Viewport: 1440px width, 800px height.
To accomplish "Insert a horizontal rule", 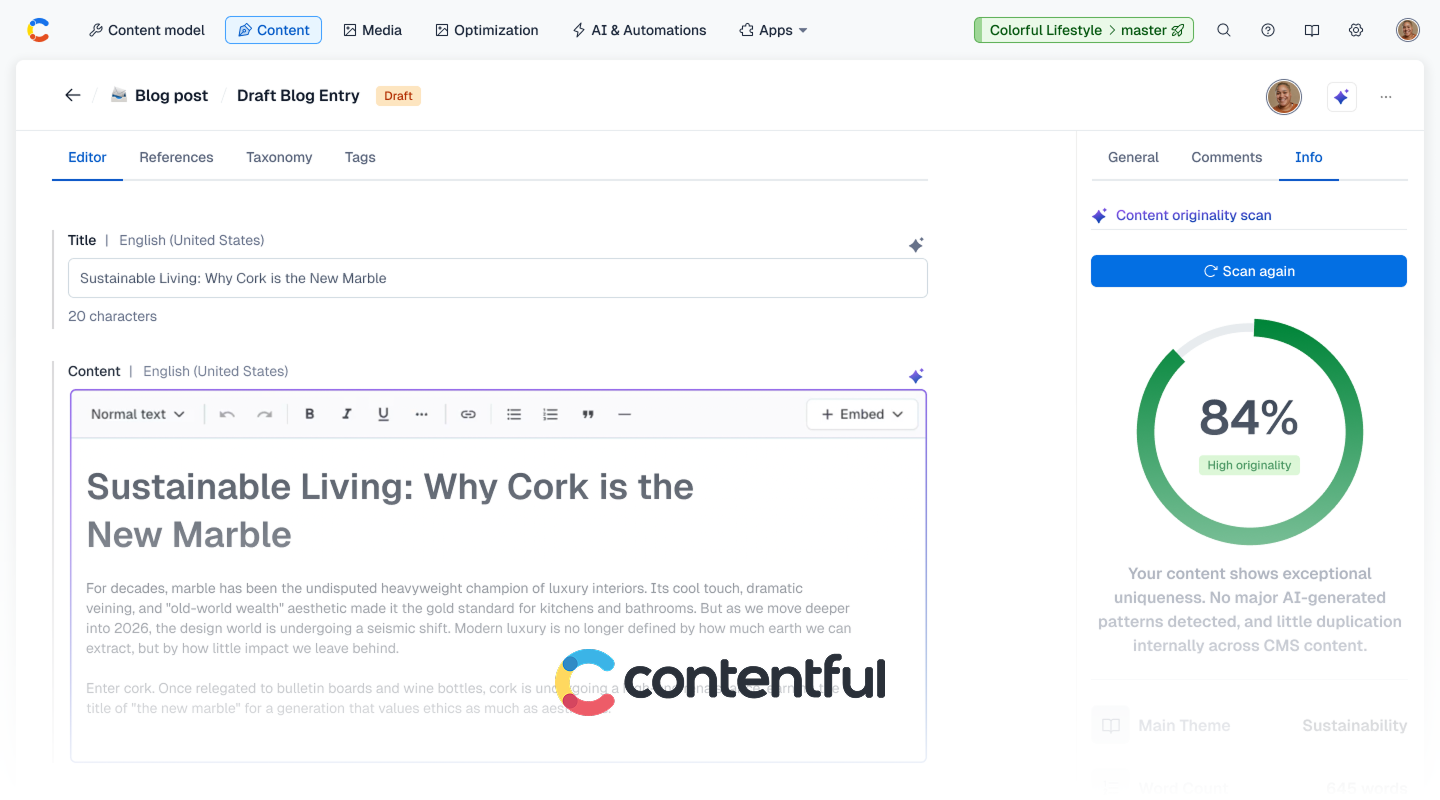I will [624, 413].
